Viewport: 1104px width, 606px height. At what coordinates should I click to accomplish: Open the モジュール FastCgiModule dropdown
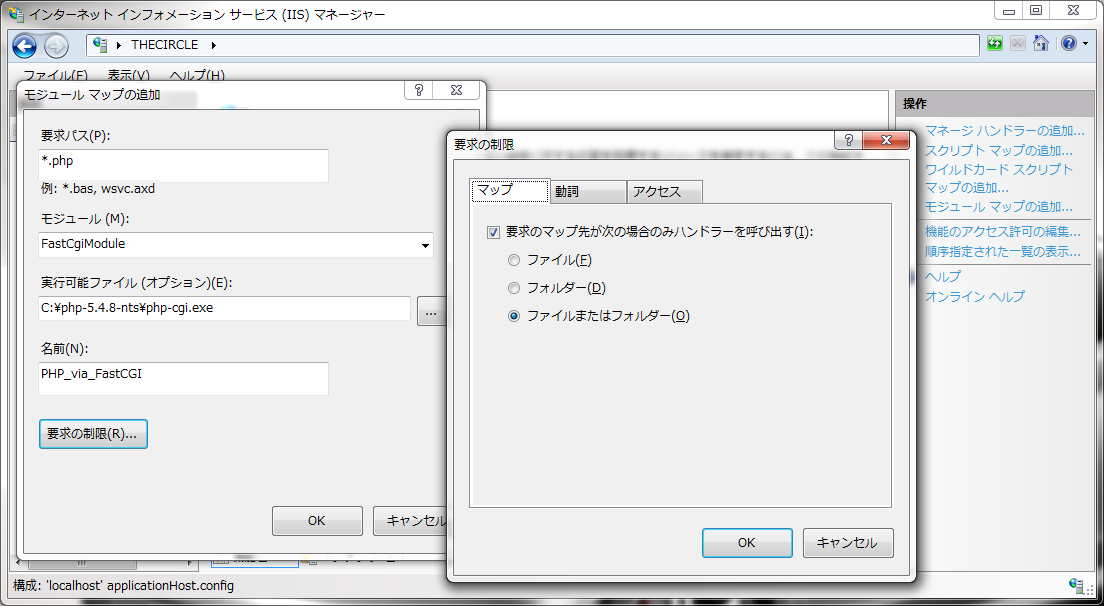(425, 244)
